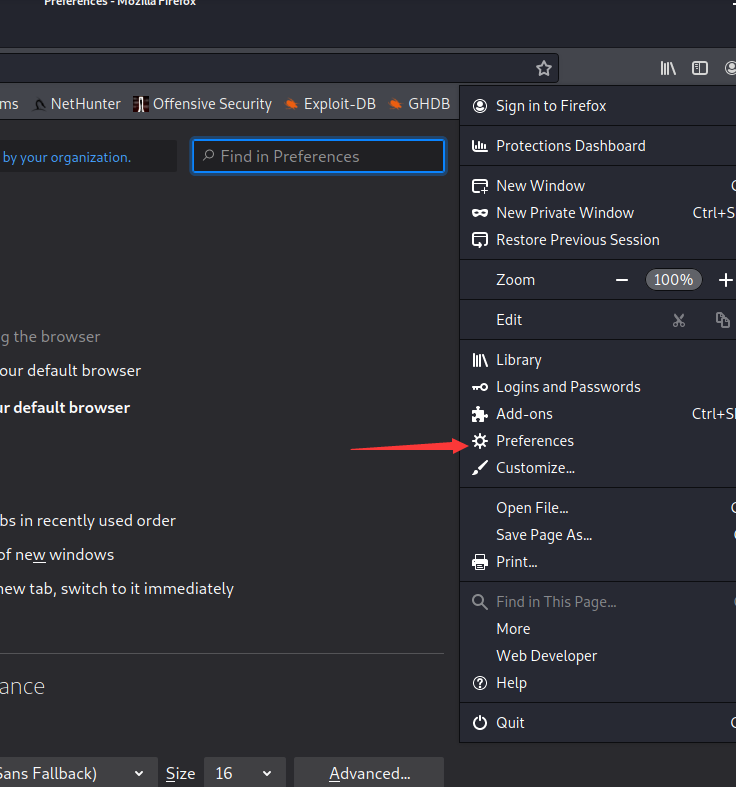Open the Library toolbar icon
The image size is (736, 787).
point(668,68)
